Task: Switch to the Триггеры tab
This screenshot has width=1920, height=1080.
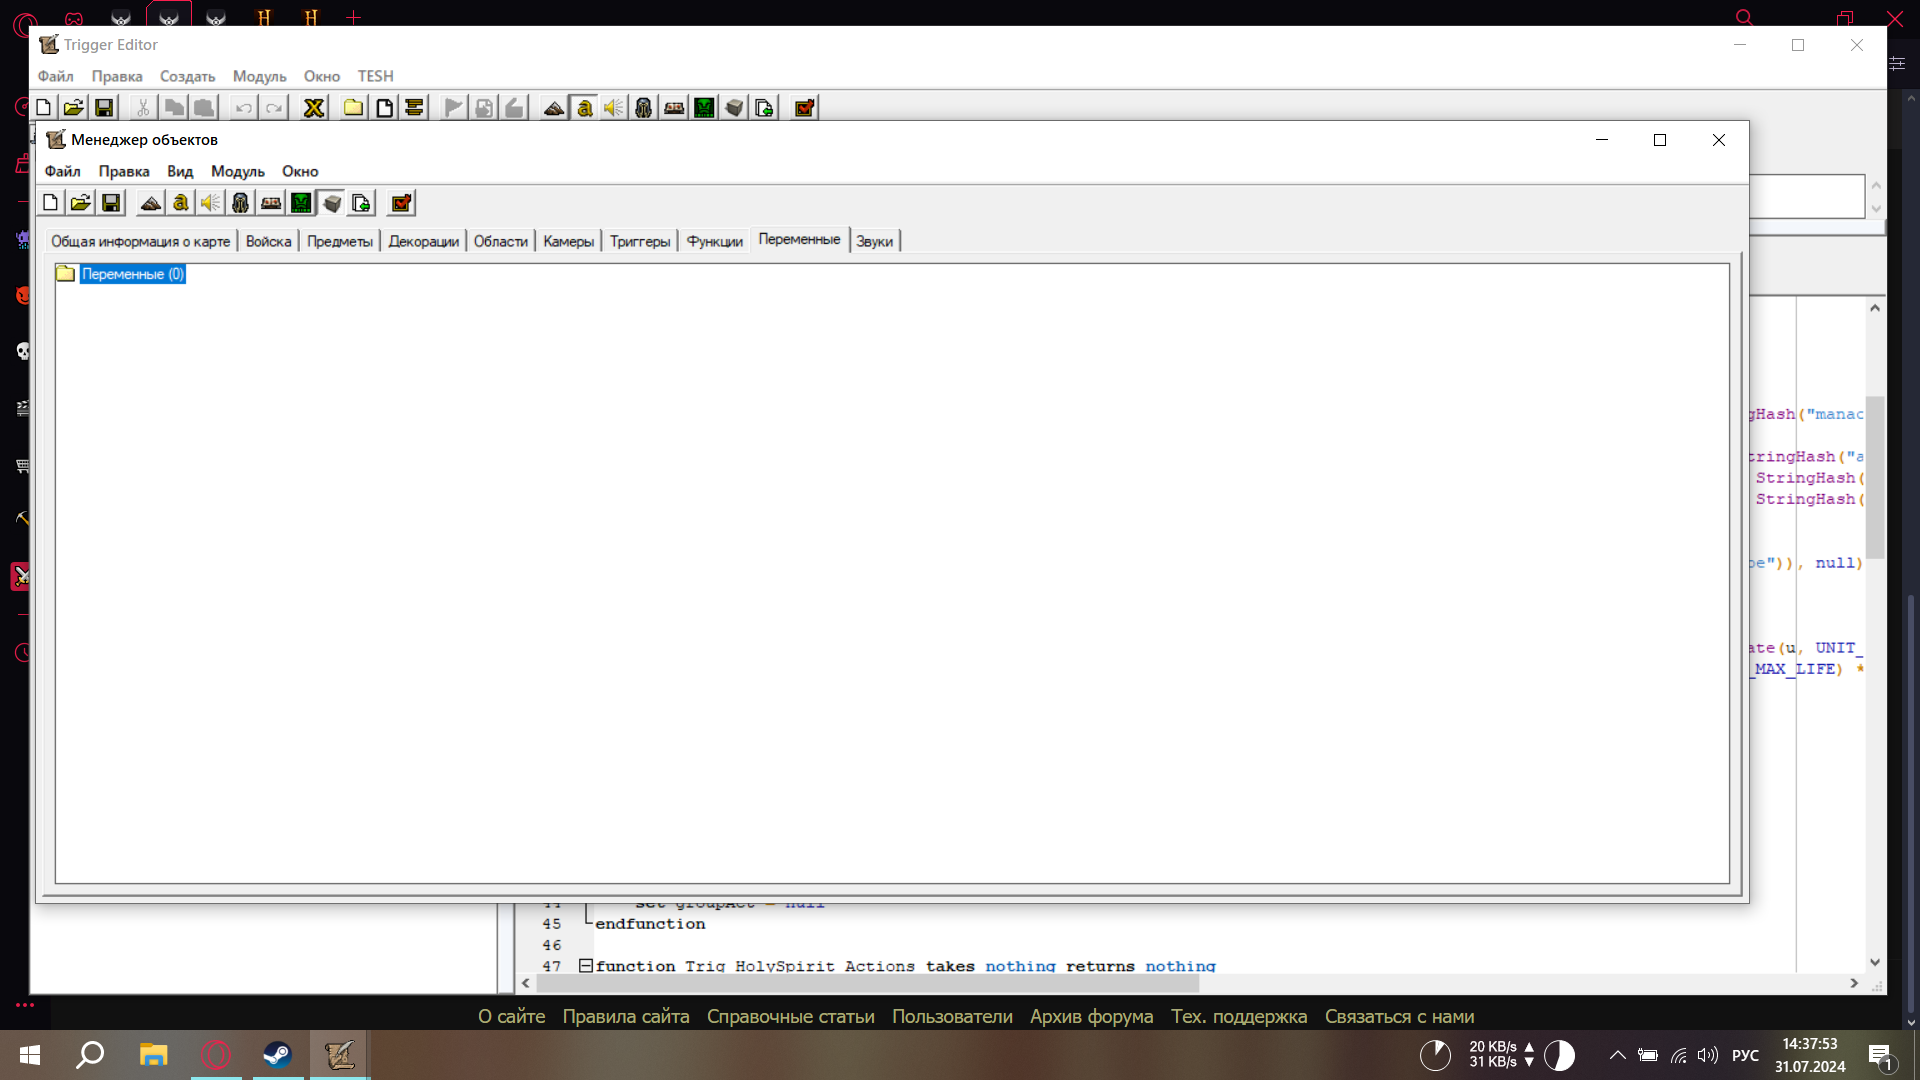Action: 639,241
